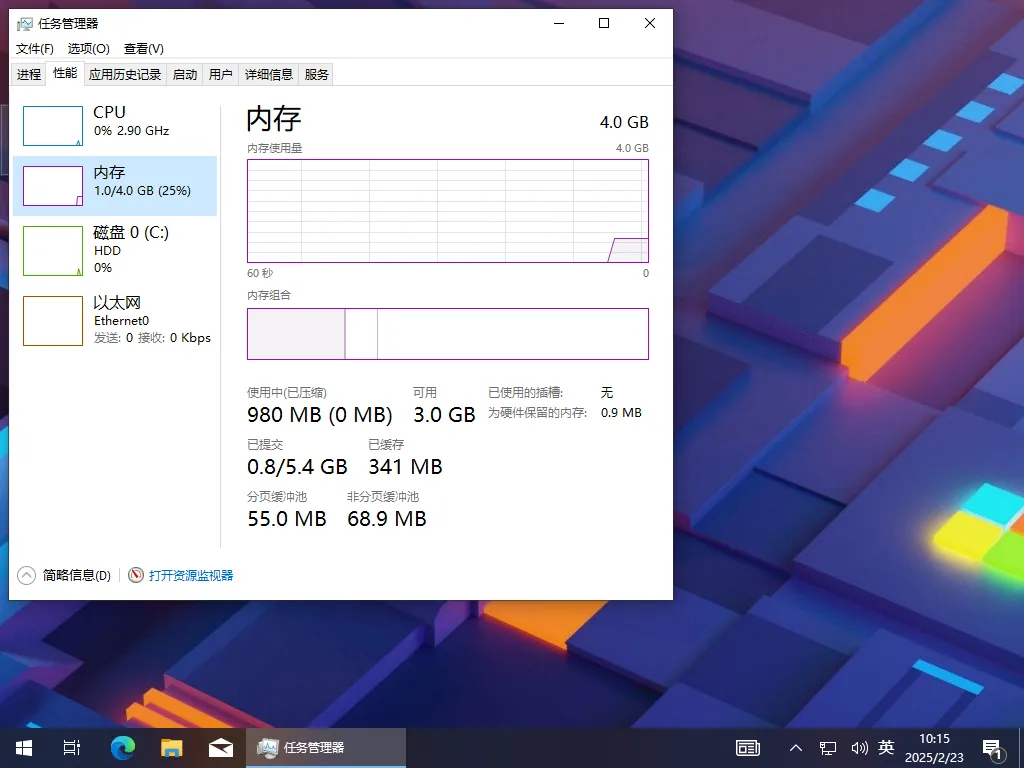The image size is (1024, 768).
Task: Switch to the 进程 tab
Action: [29, 73]
